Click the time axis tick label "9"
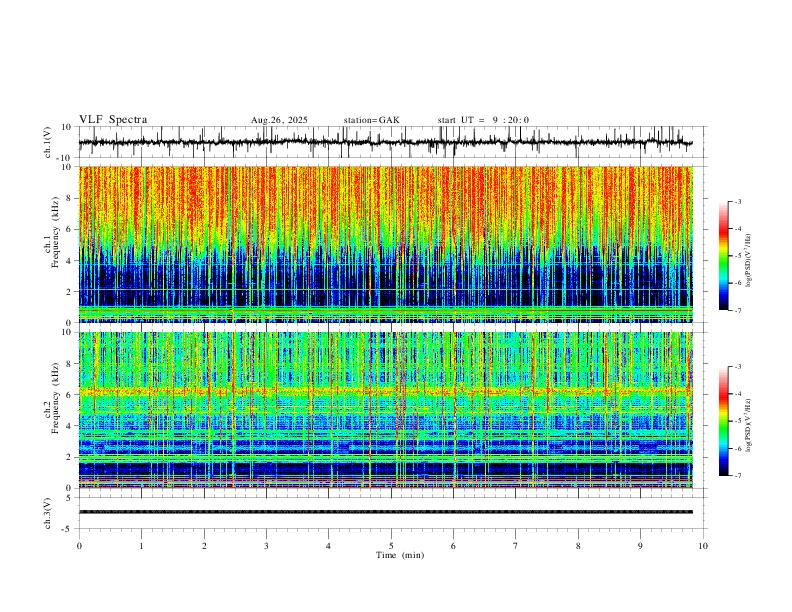This screenshot has width=792, height=612. (x=640, y=546)
